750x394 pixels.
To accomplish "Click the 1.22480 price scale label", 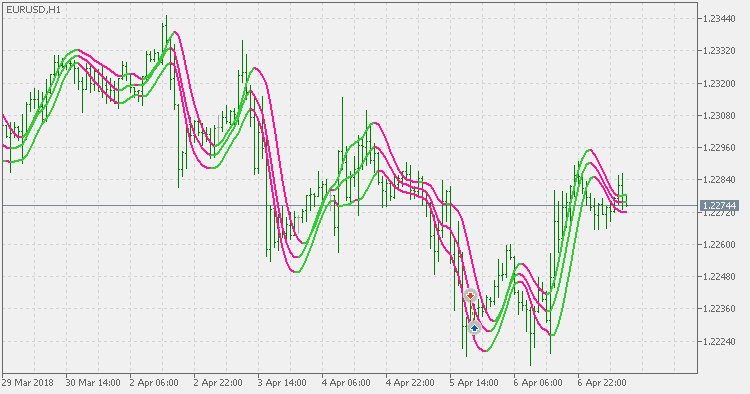I will 719,277.
